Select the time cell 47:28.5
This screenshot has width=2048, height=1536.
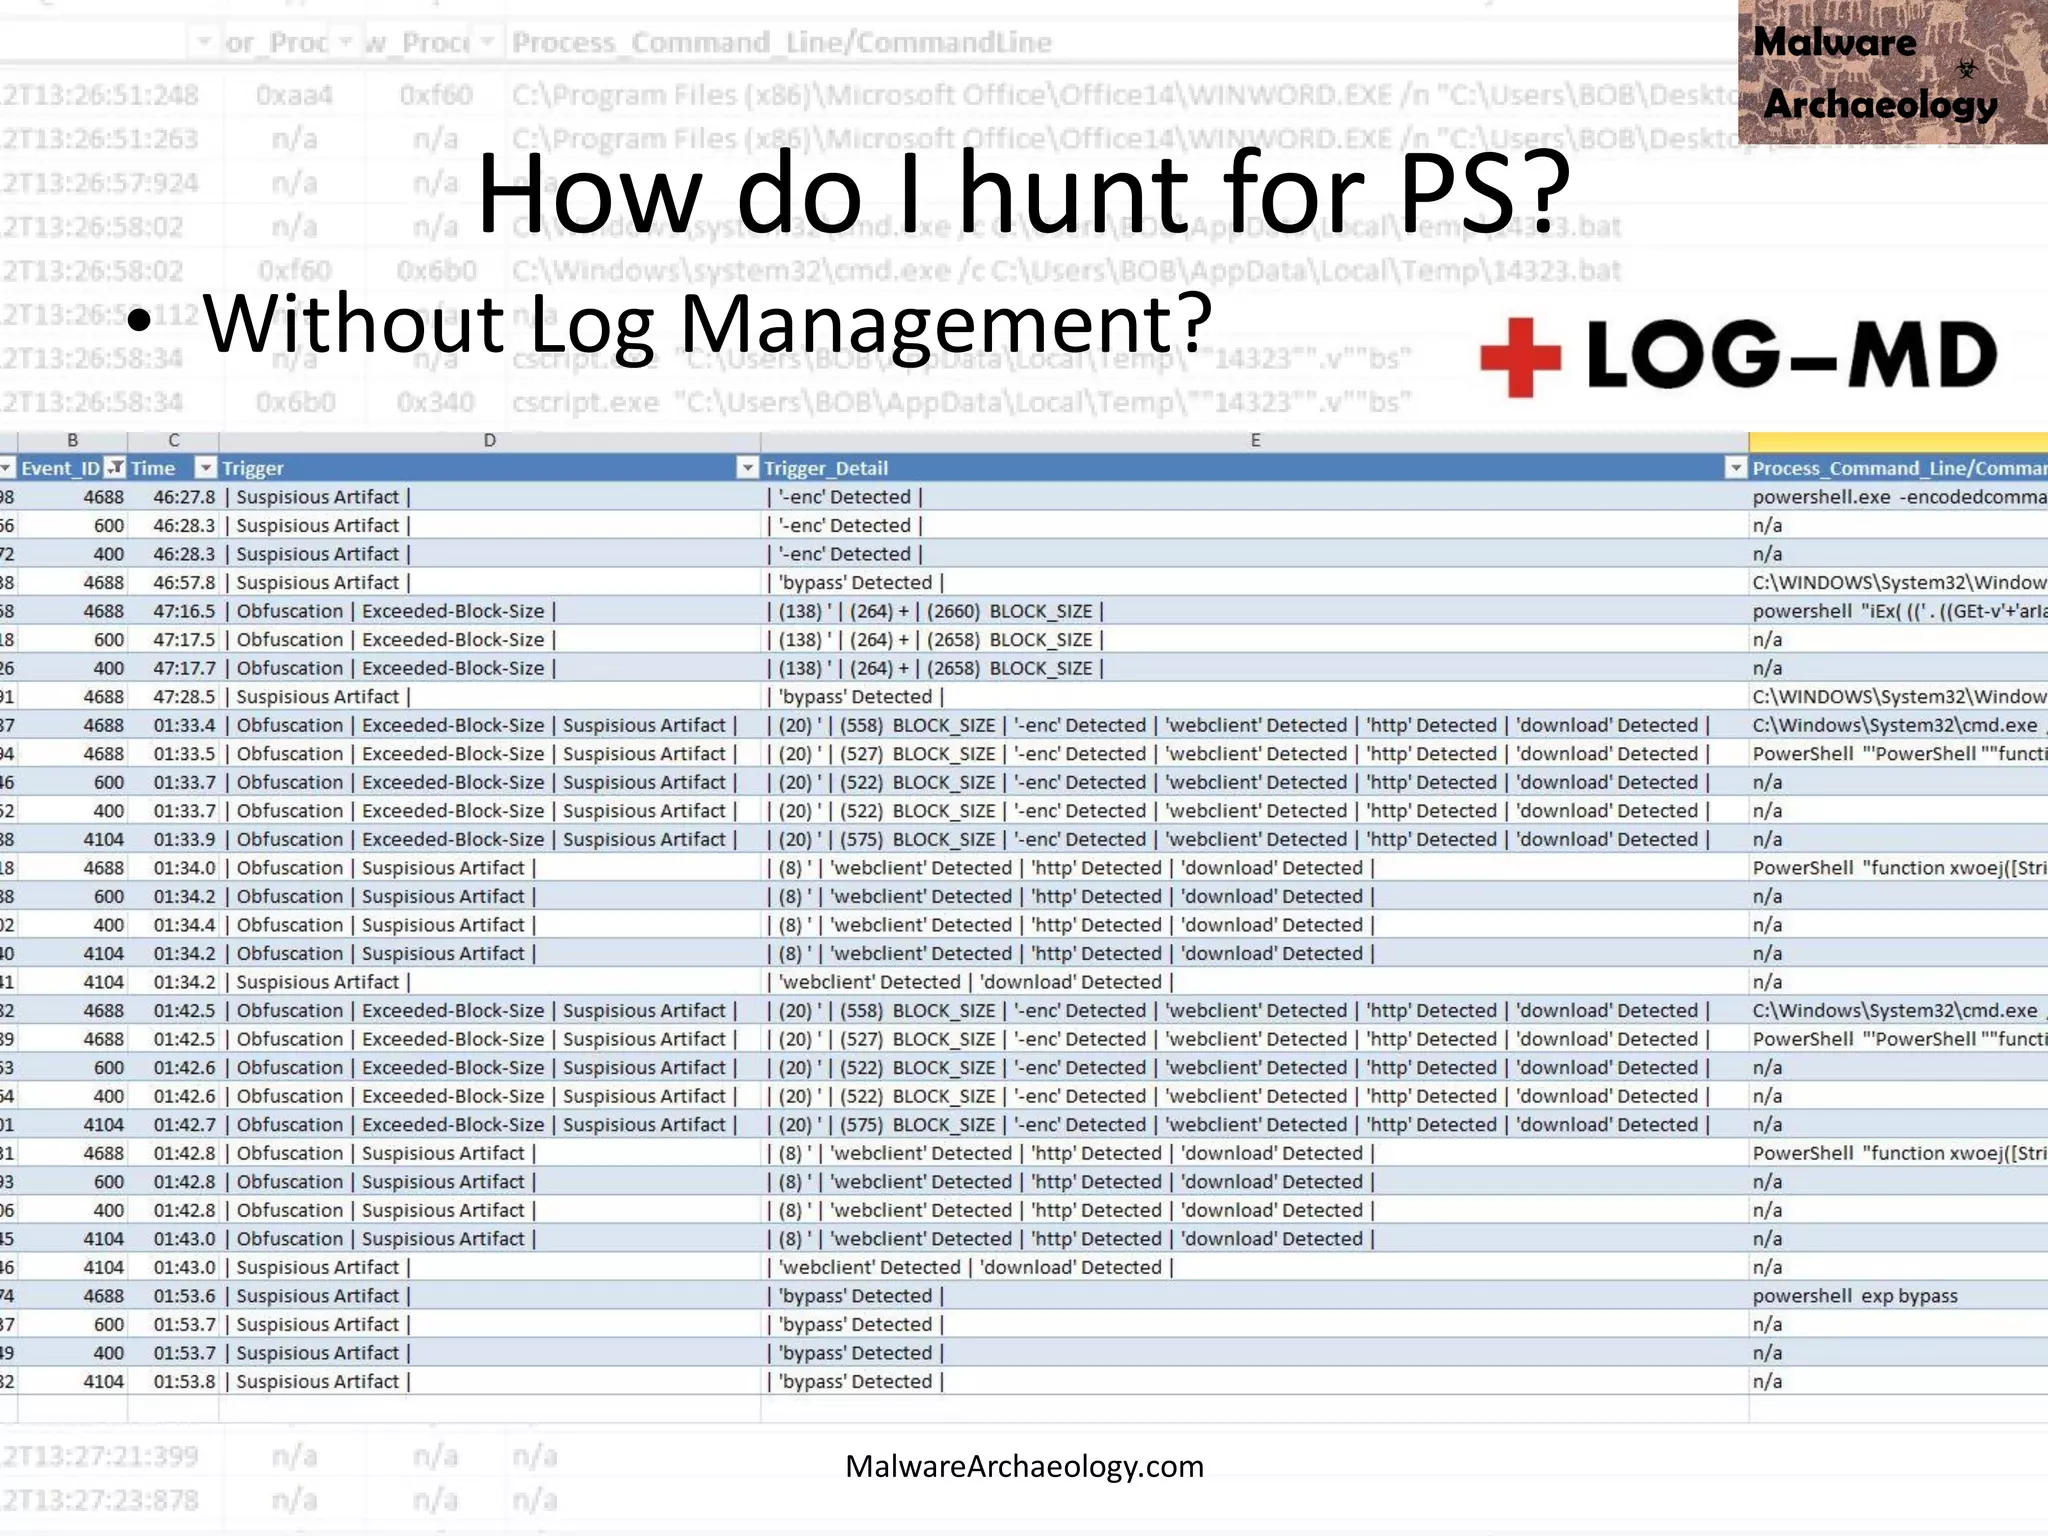[173, 697]
